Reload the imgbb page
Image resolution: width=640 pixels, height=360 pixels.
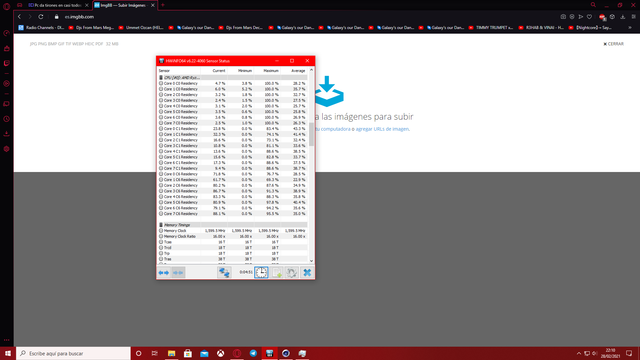[x=41, y=17]
